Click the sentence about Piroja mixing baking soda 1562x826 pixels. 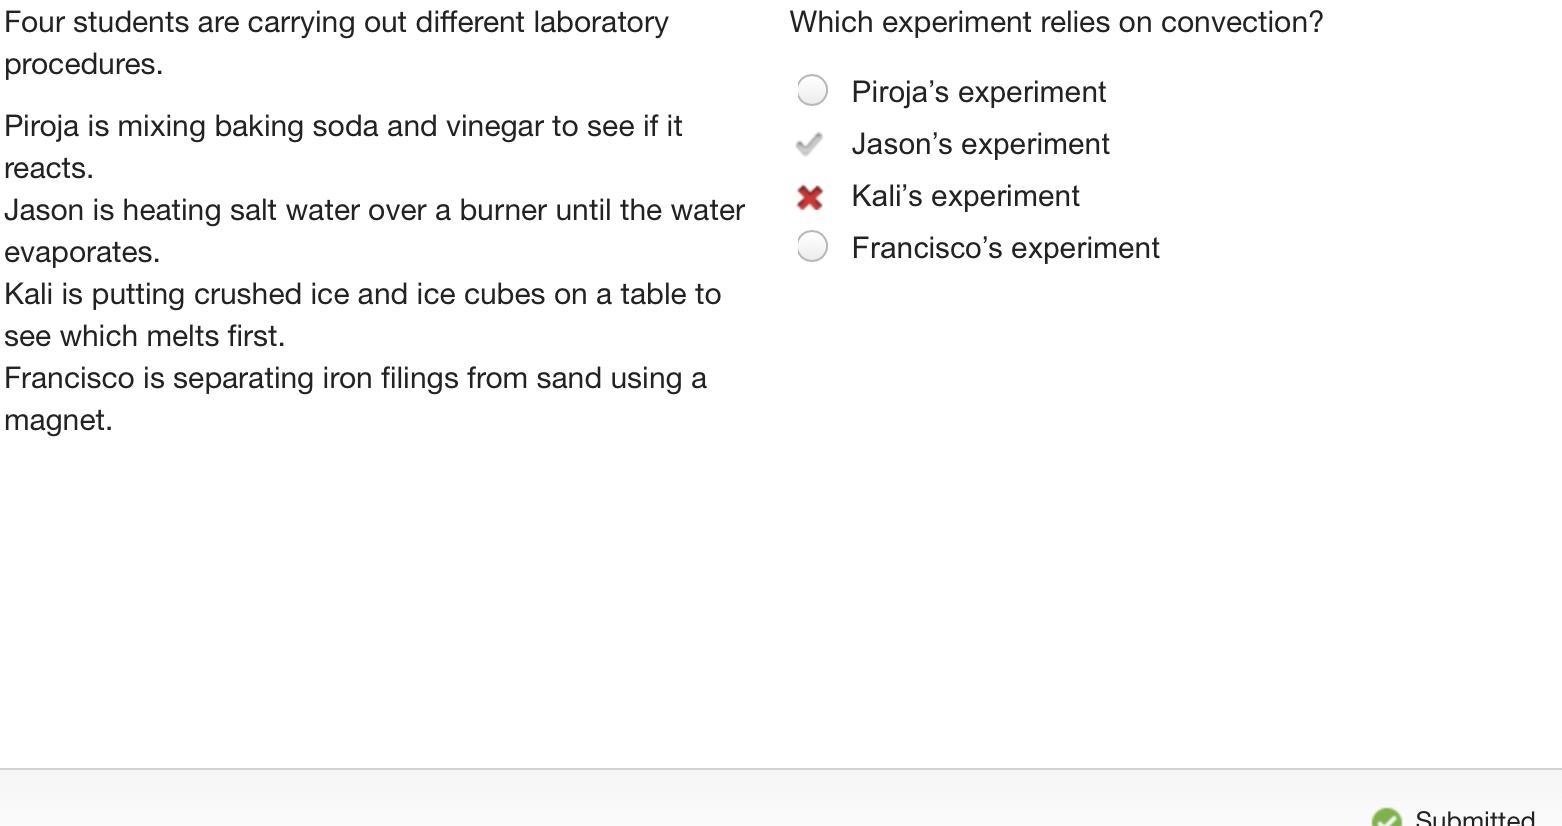coord(343,126)
